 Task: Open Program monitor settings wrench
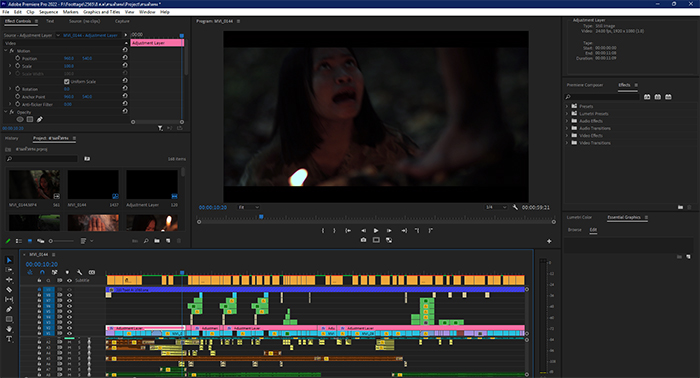pos(515,207)
